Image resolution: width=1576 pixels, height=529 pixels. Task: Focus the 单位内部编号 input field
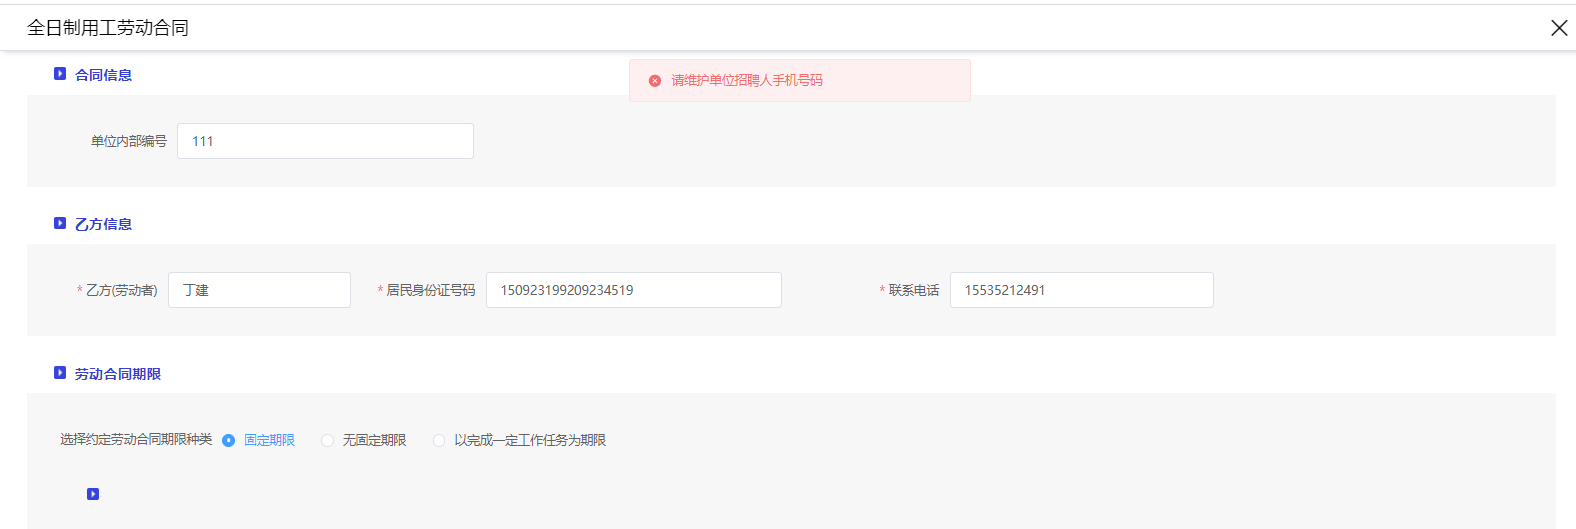[325, 141]
